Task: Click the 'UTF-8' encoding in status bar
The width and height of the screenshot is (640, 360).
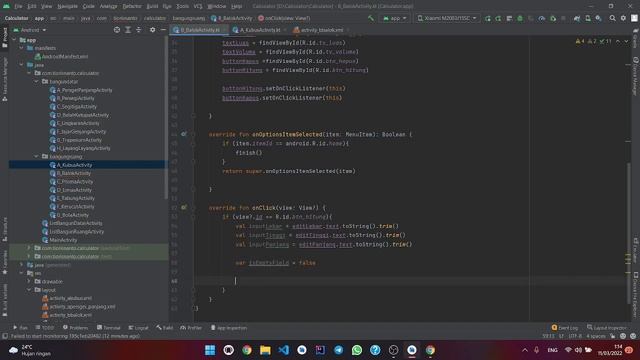Action: (575, 336)
